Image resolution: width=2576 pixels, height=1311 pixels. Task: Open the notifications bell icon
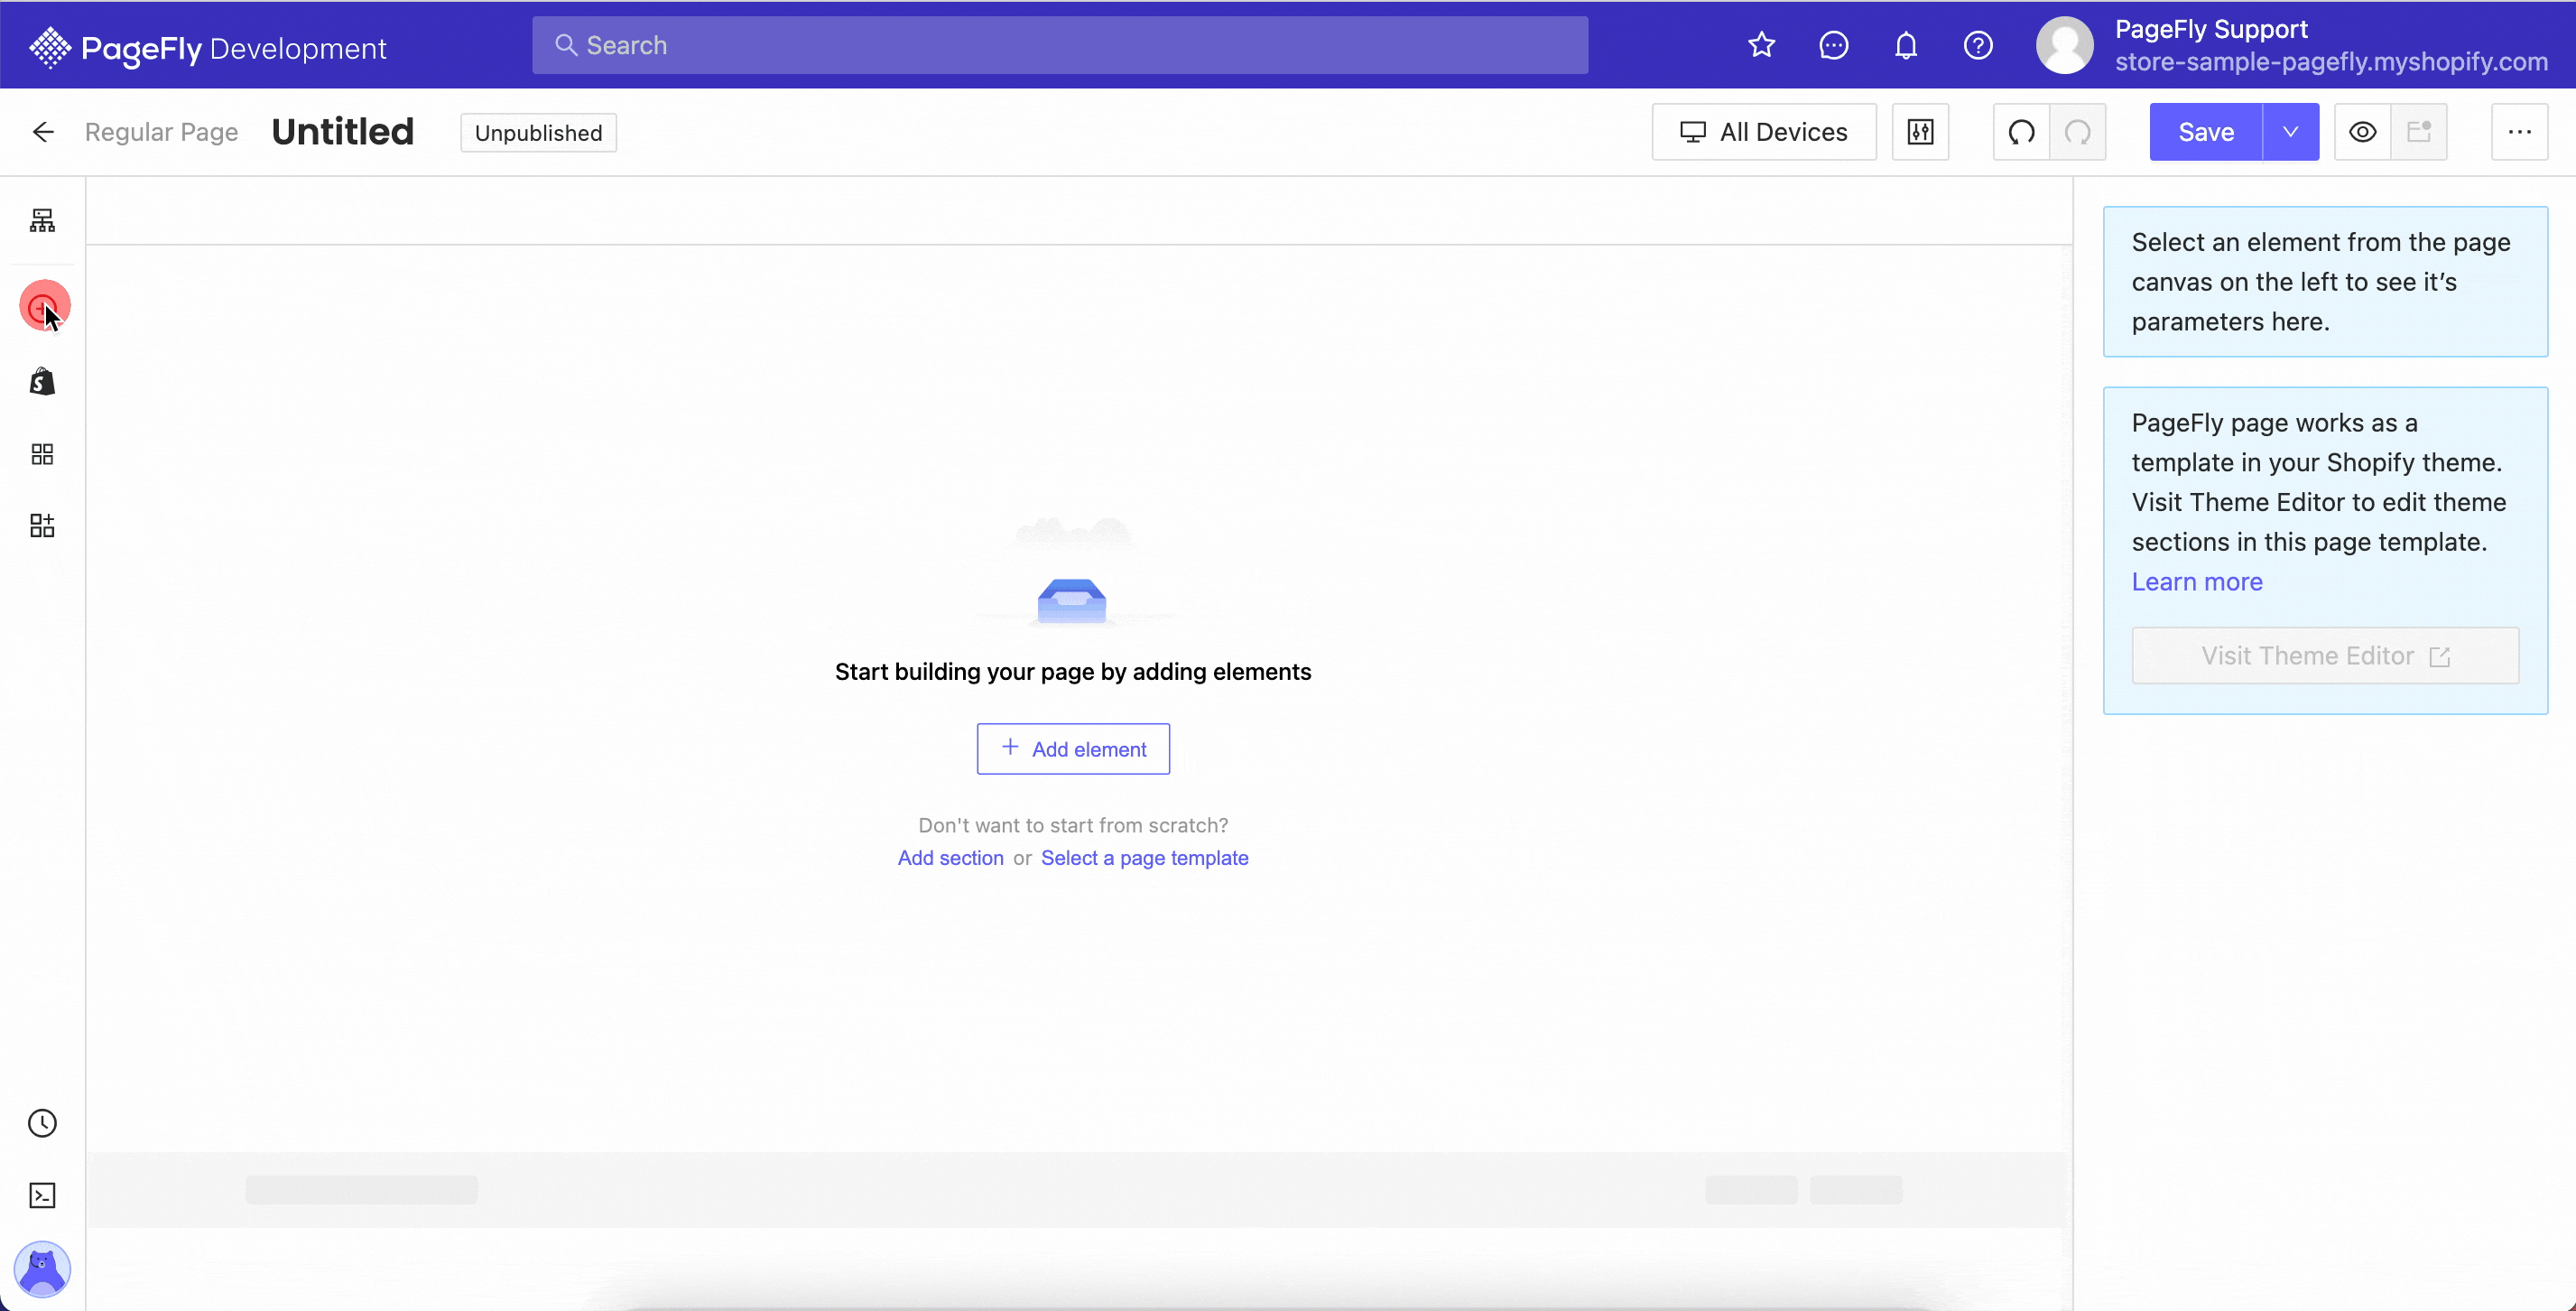[x=1905, y=45]
